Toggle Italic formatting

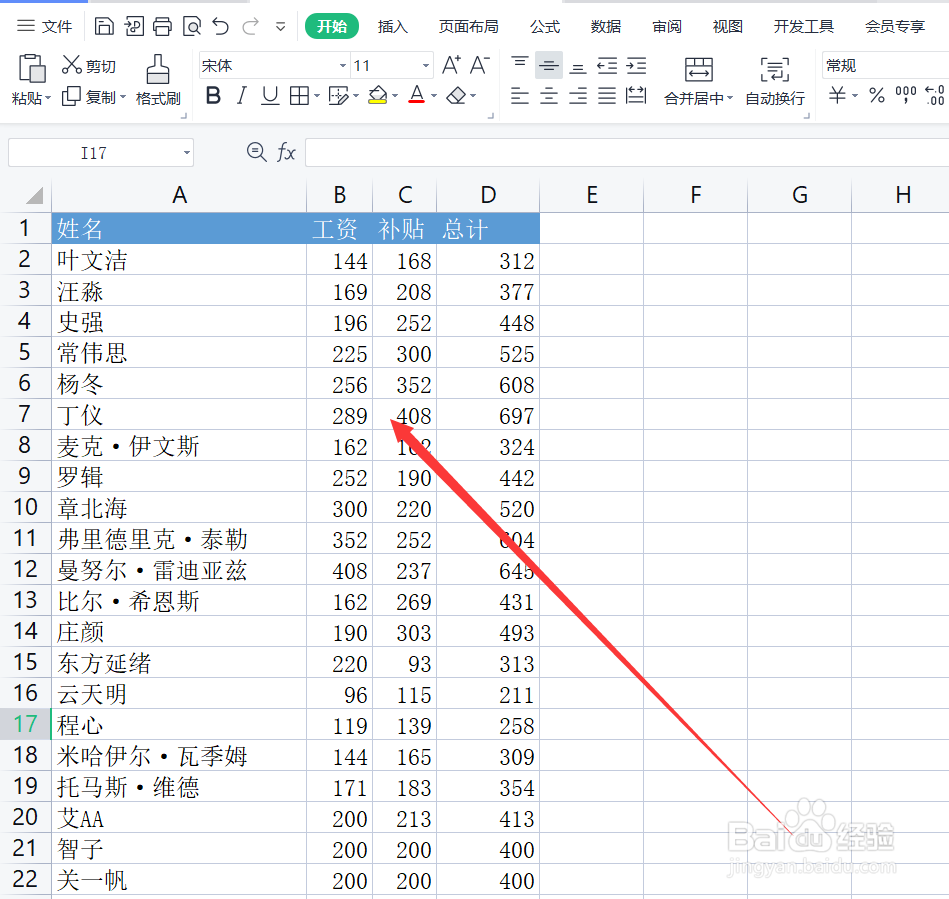241,96
